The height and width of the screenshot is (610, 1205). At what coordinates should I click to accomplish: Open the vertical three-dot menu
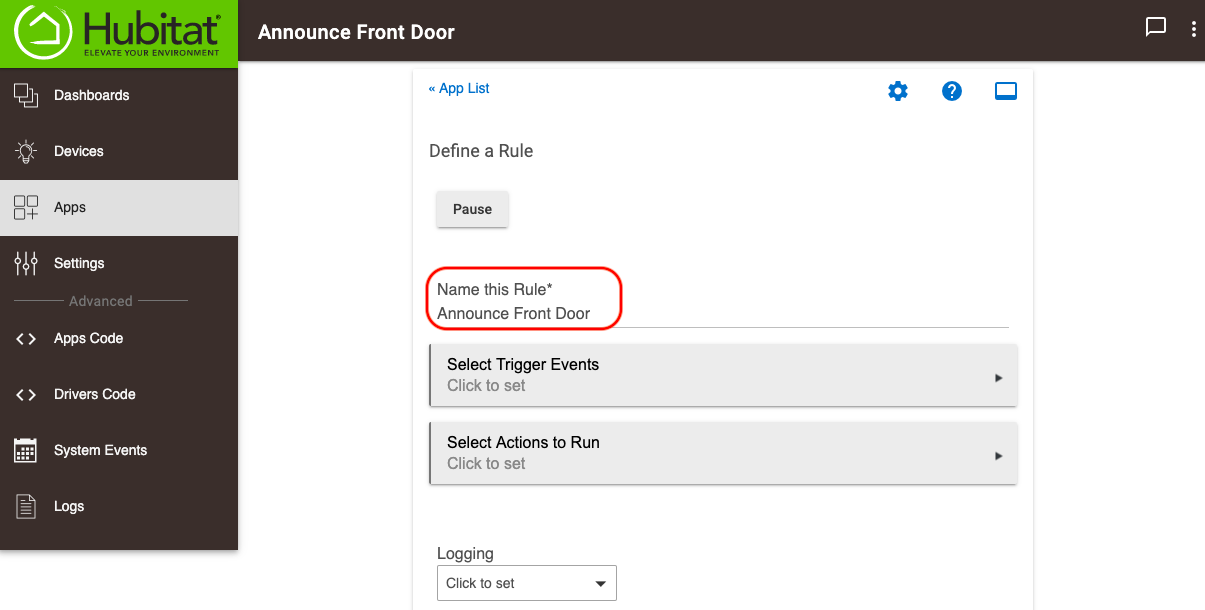click(1194, 29)
